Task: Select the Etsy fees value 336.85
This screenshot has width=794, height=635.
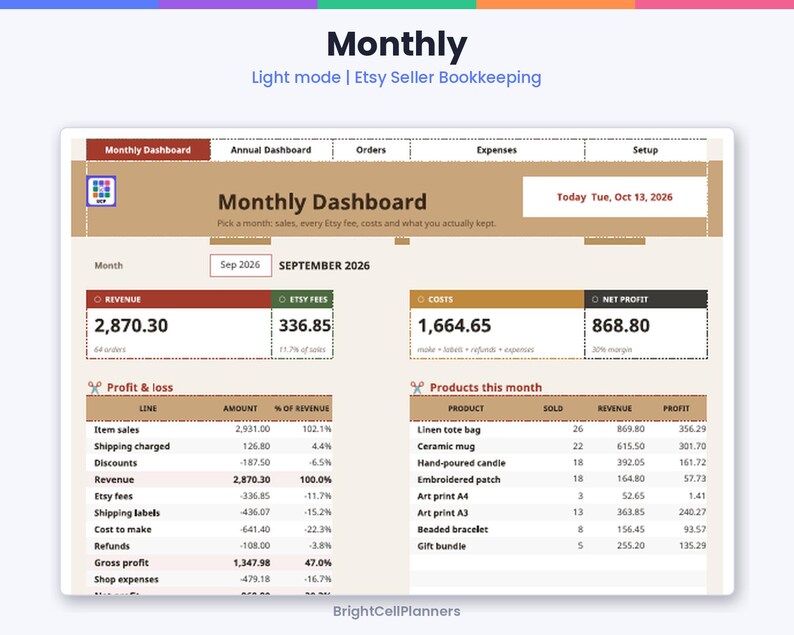Action: click(x=304, y=326)
